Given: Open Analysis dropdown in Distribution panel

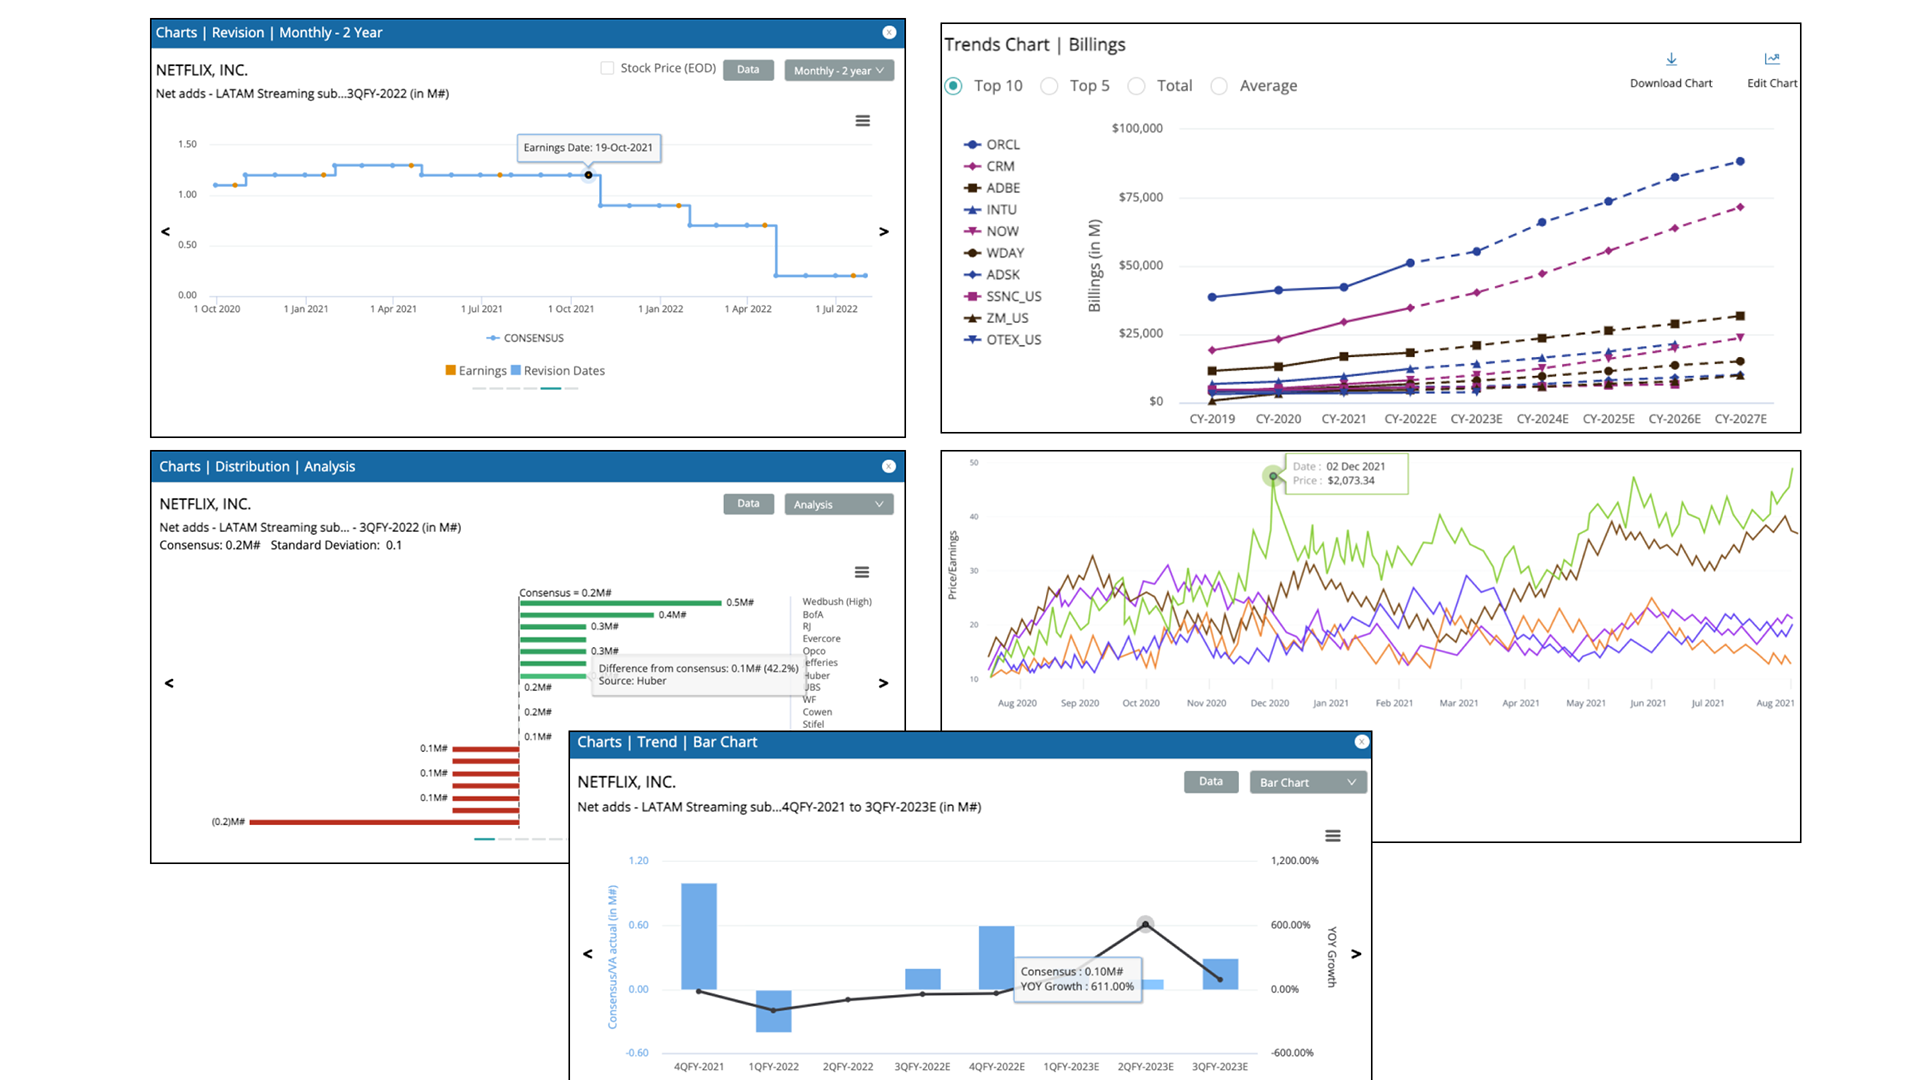Looking at the screenshot, I should click(x=839, y=505).
